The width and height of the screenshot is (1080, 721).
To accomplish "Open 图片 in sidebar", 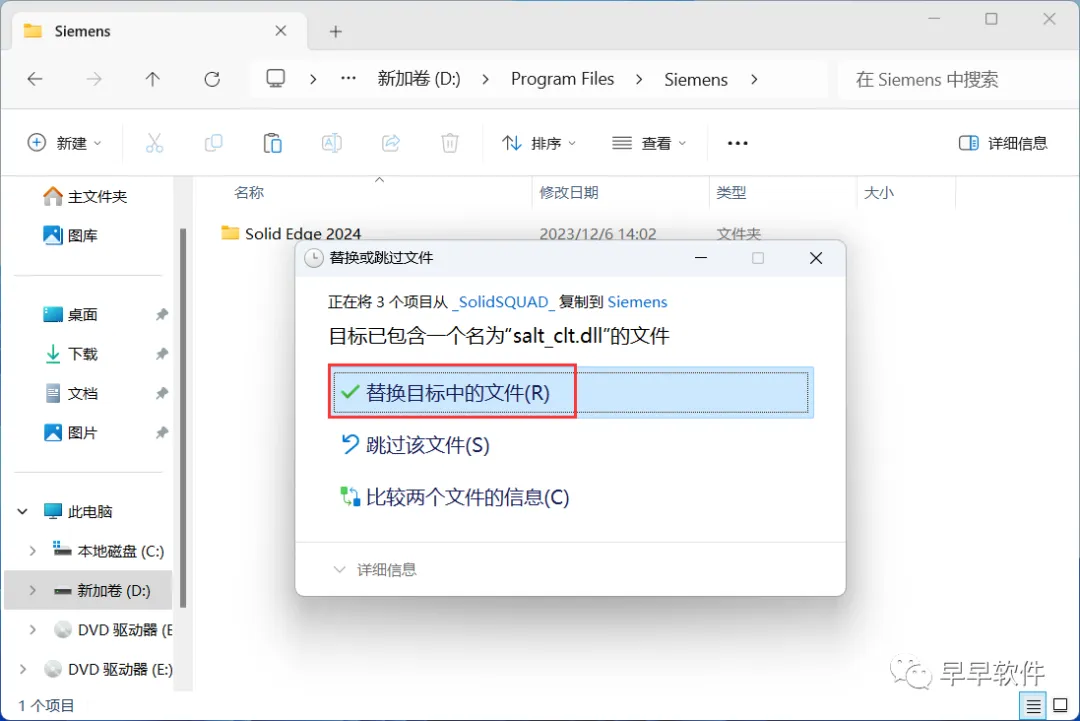I will tap(70, 432).
